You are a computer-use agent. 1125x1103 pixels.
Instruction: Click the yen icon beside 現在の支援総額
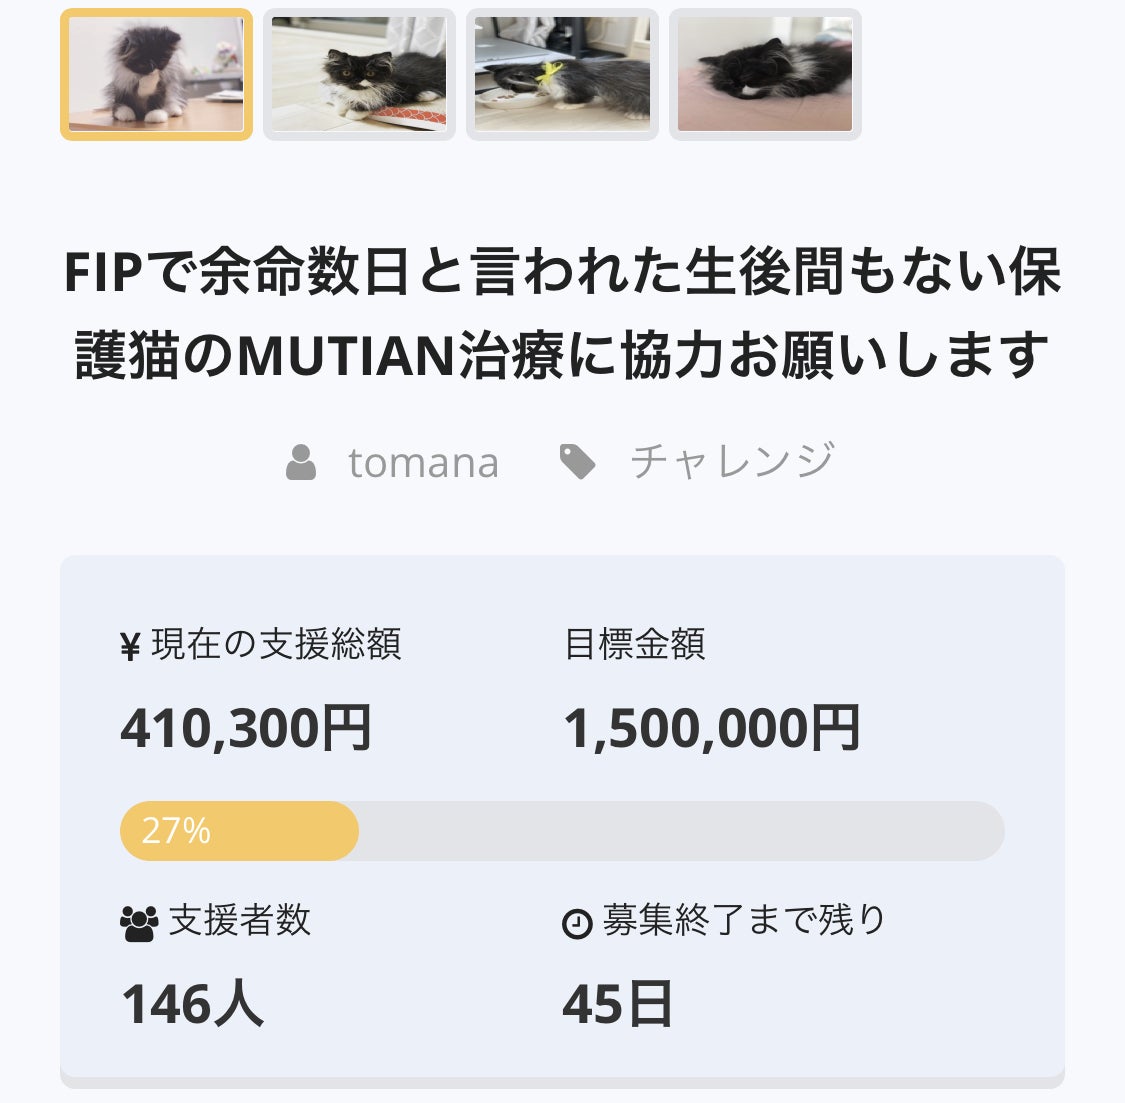coord(130,646)
